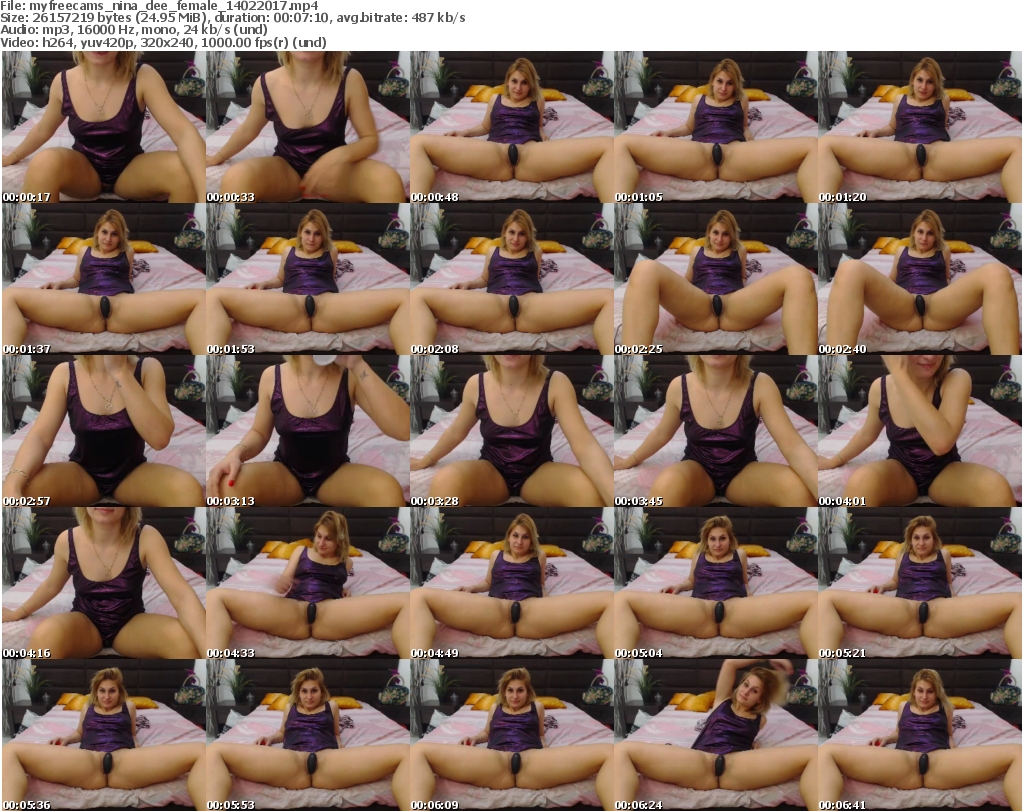The image size is (1024, 811).
Task: Click the Audio mp3 16000 Hz info line
Action: 134,30
